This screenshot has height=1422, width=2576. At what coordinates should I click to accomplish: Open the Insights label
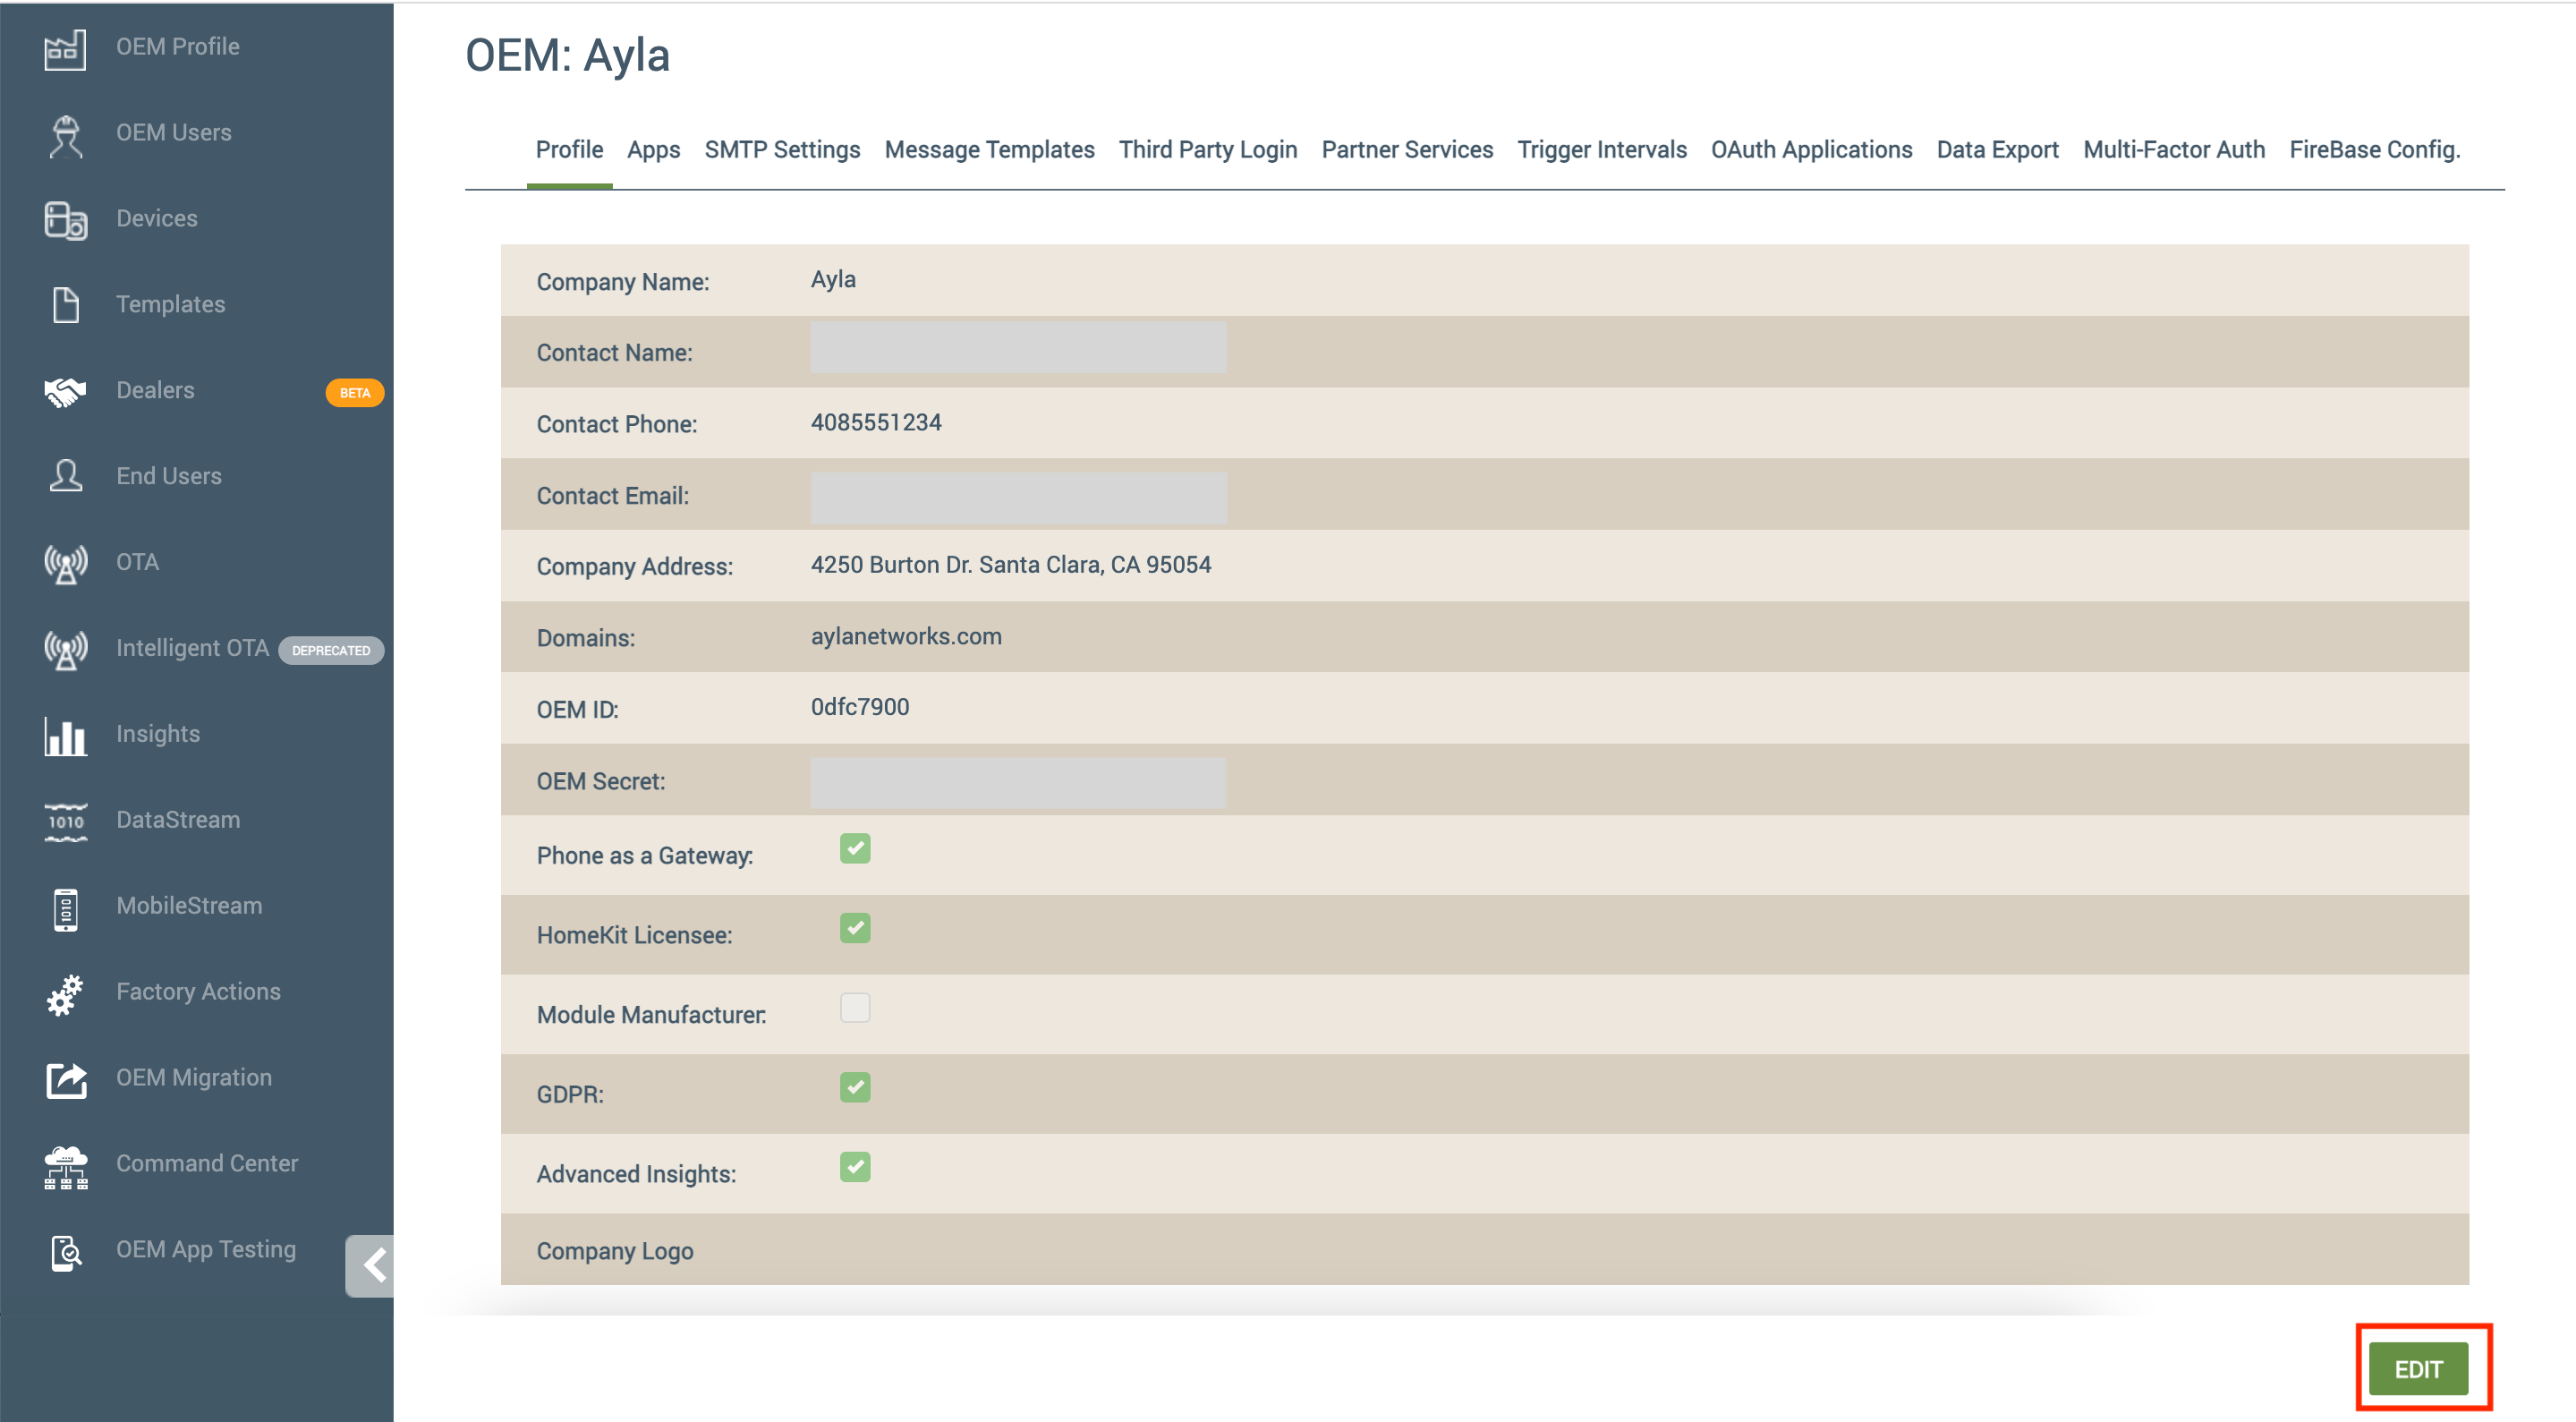(x=158, y=734)
